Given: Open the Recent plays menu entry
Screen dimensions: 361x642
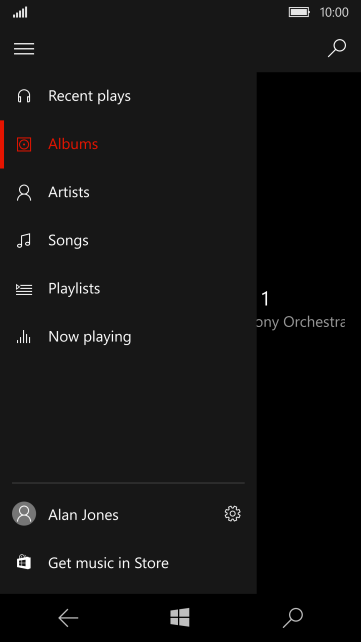Looking at the screenshot, I should (128, 96).
